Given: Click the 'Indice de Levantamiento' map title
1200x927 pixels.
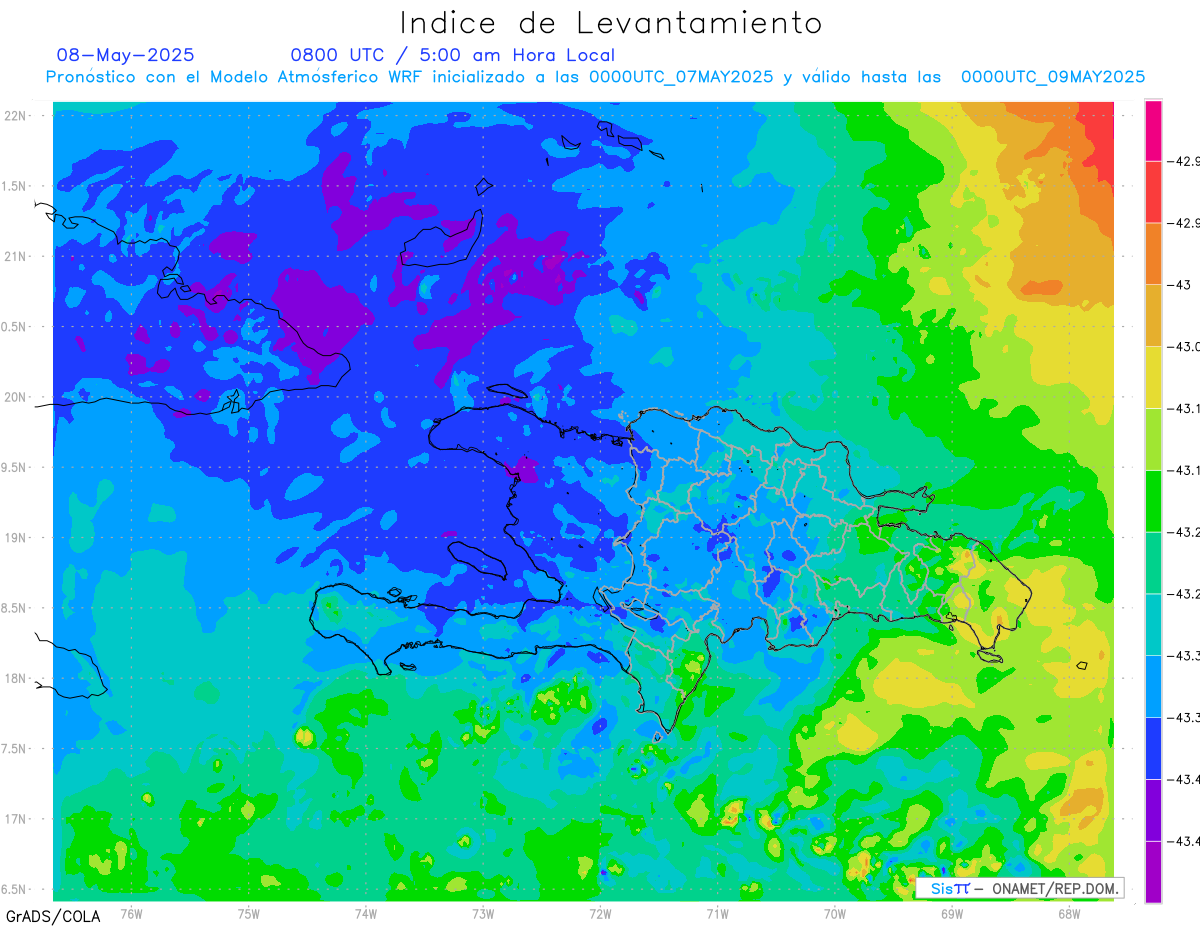Looking at the screenshot, I should (x=611, y=23).
